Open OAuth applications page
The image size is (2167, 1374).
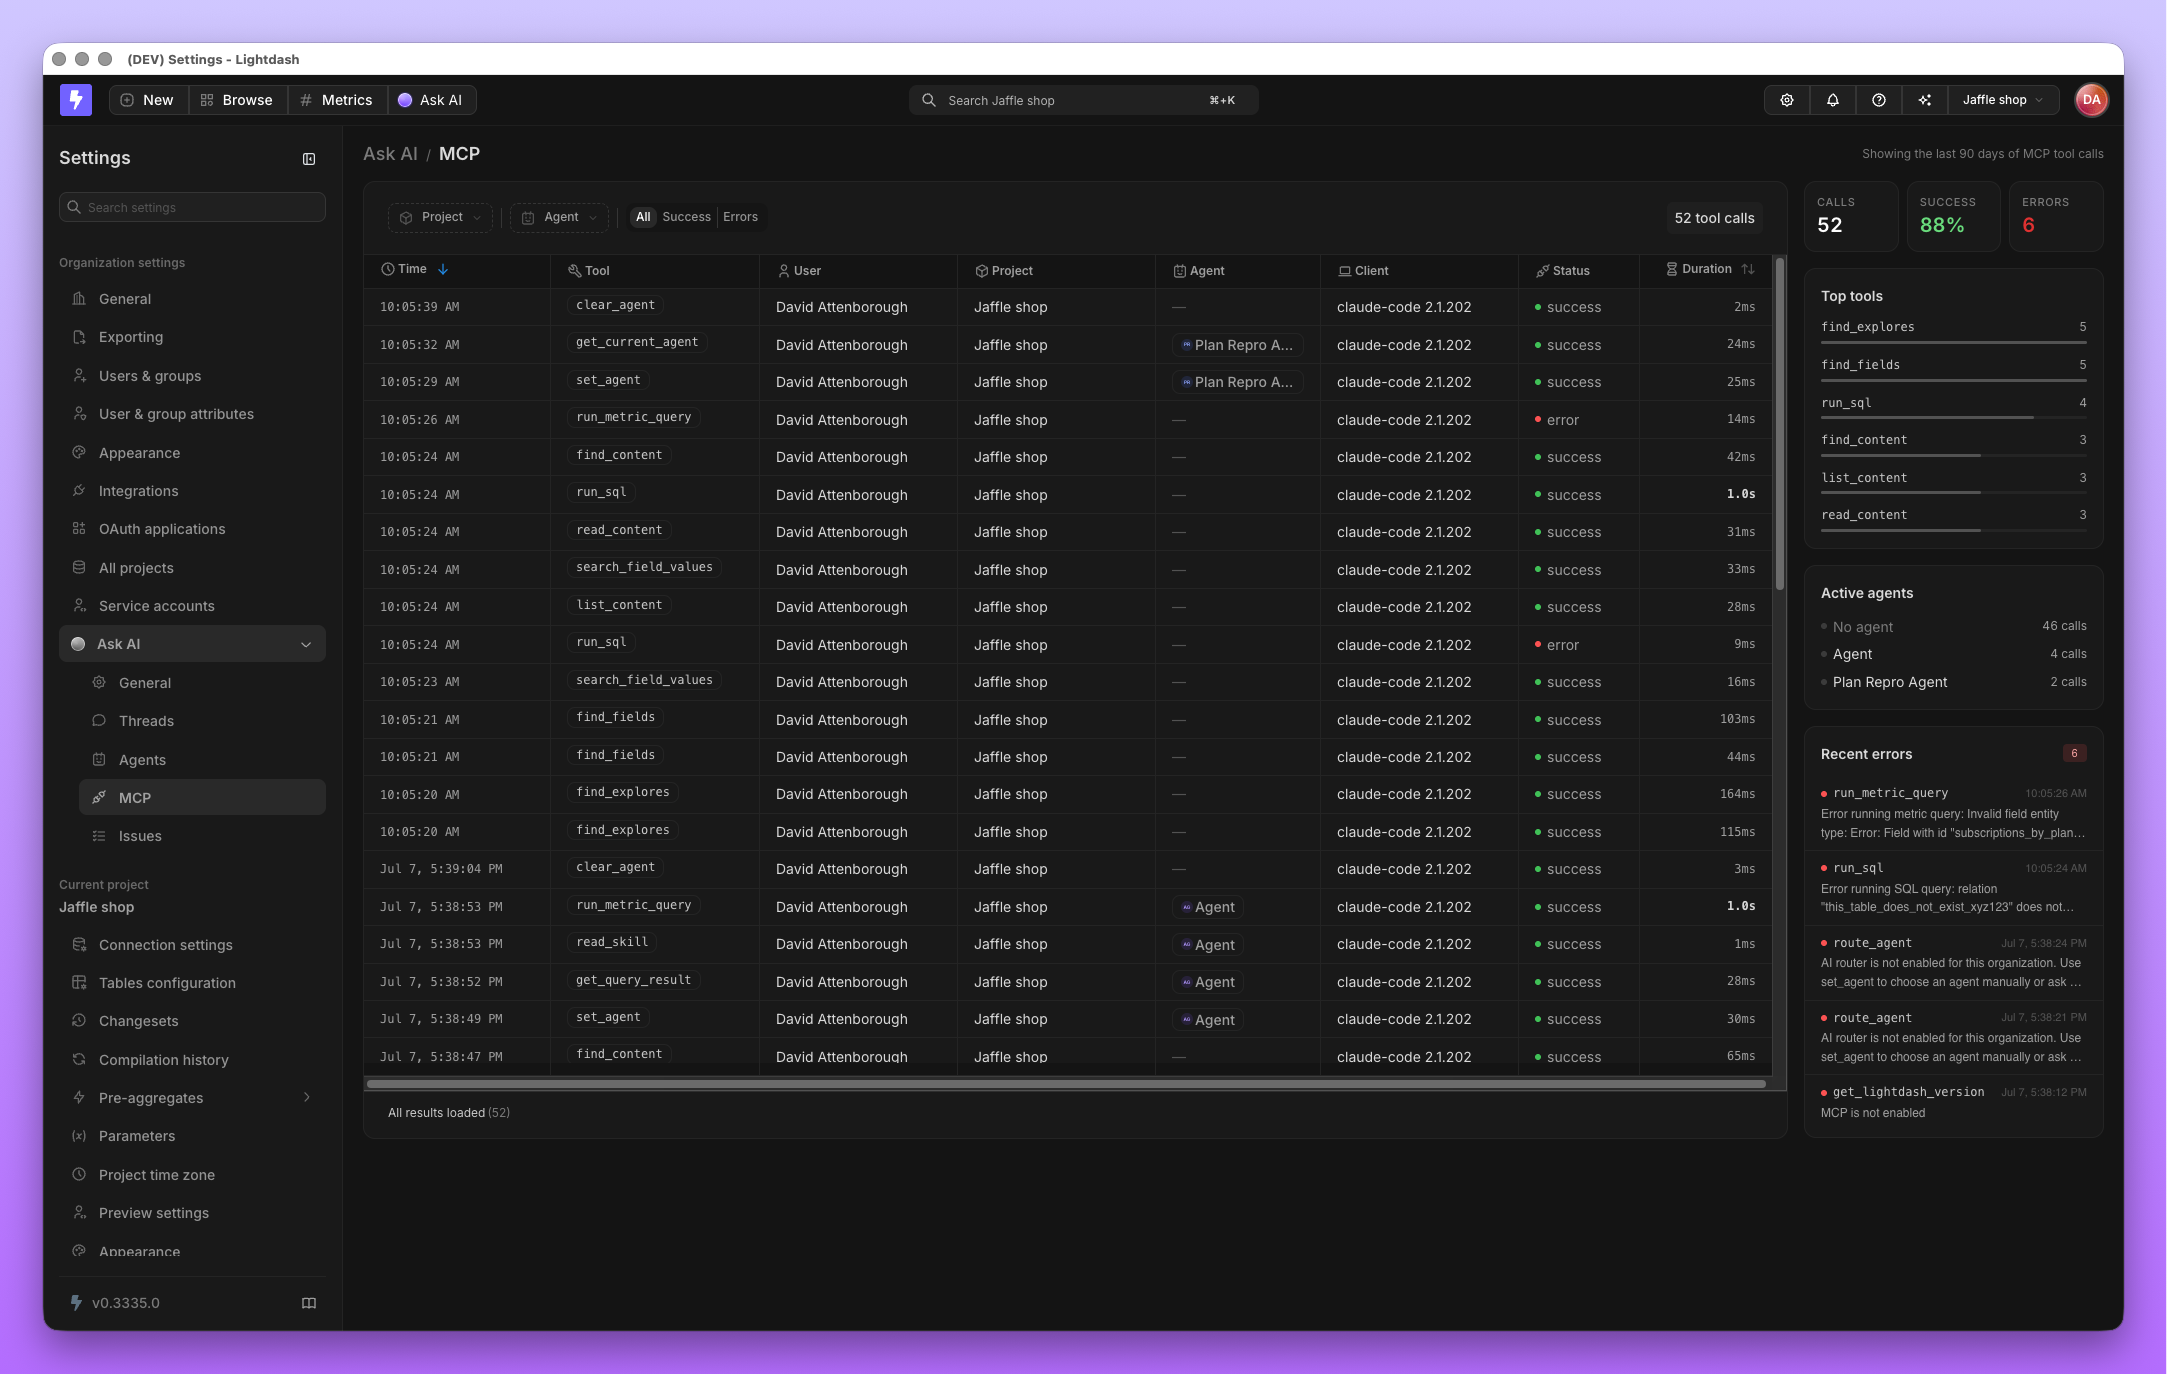(x=192, y=529)
